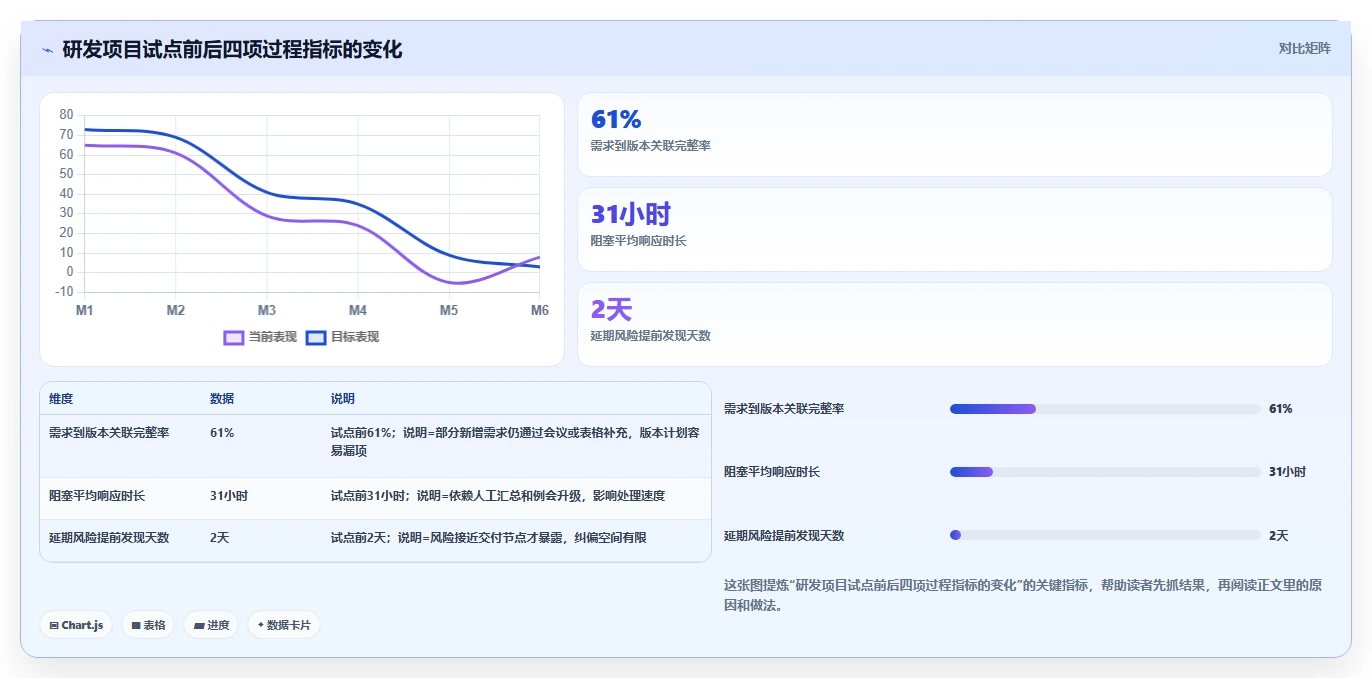Toggle the 目标表现 legend item
1372x678 pixels.
point(342,337)
